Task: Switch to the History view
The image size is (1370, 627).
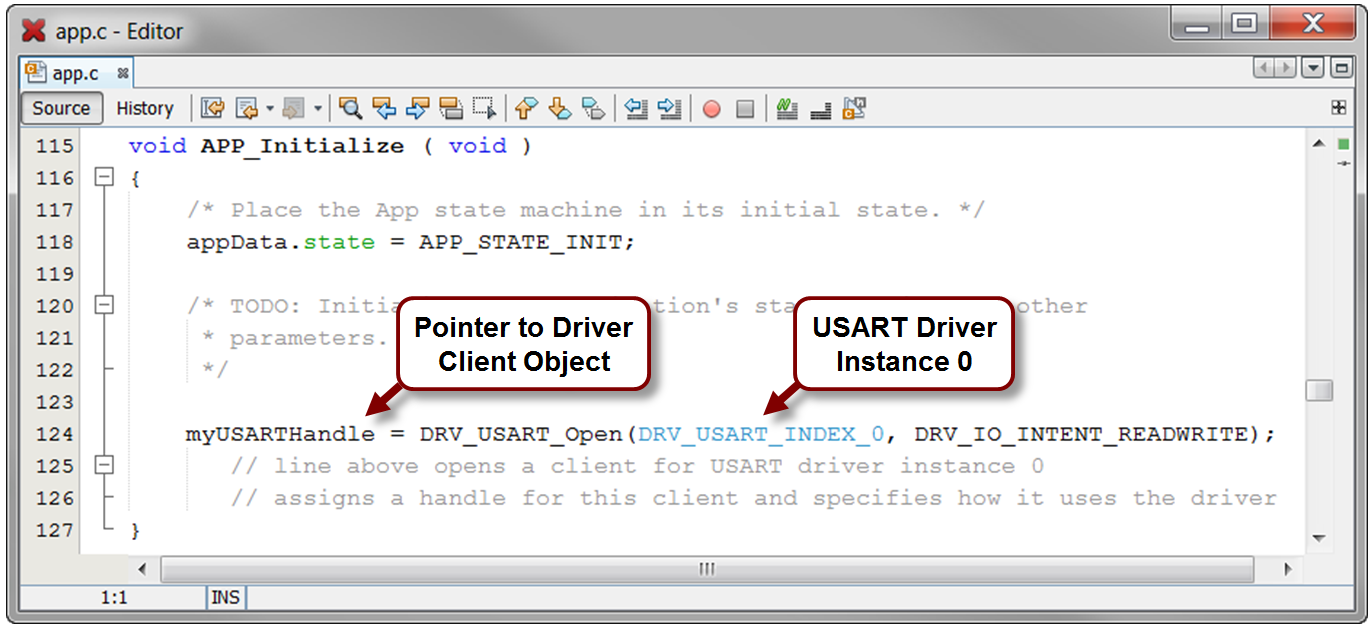Action: coord(145,108)
